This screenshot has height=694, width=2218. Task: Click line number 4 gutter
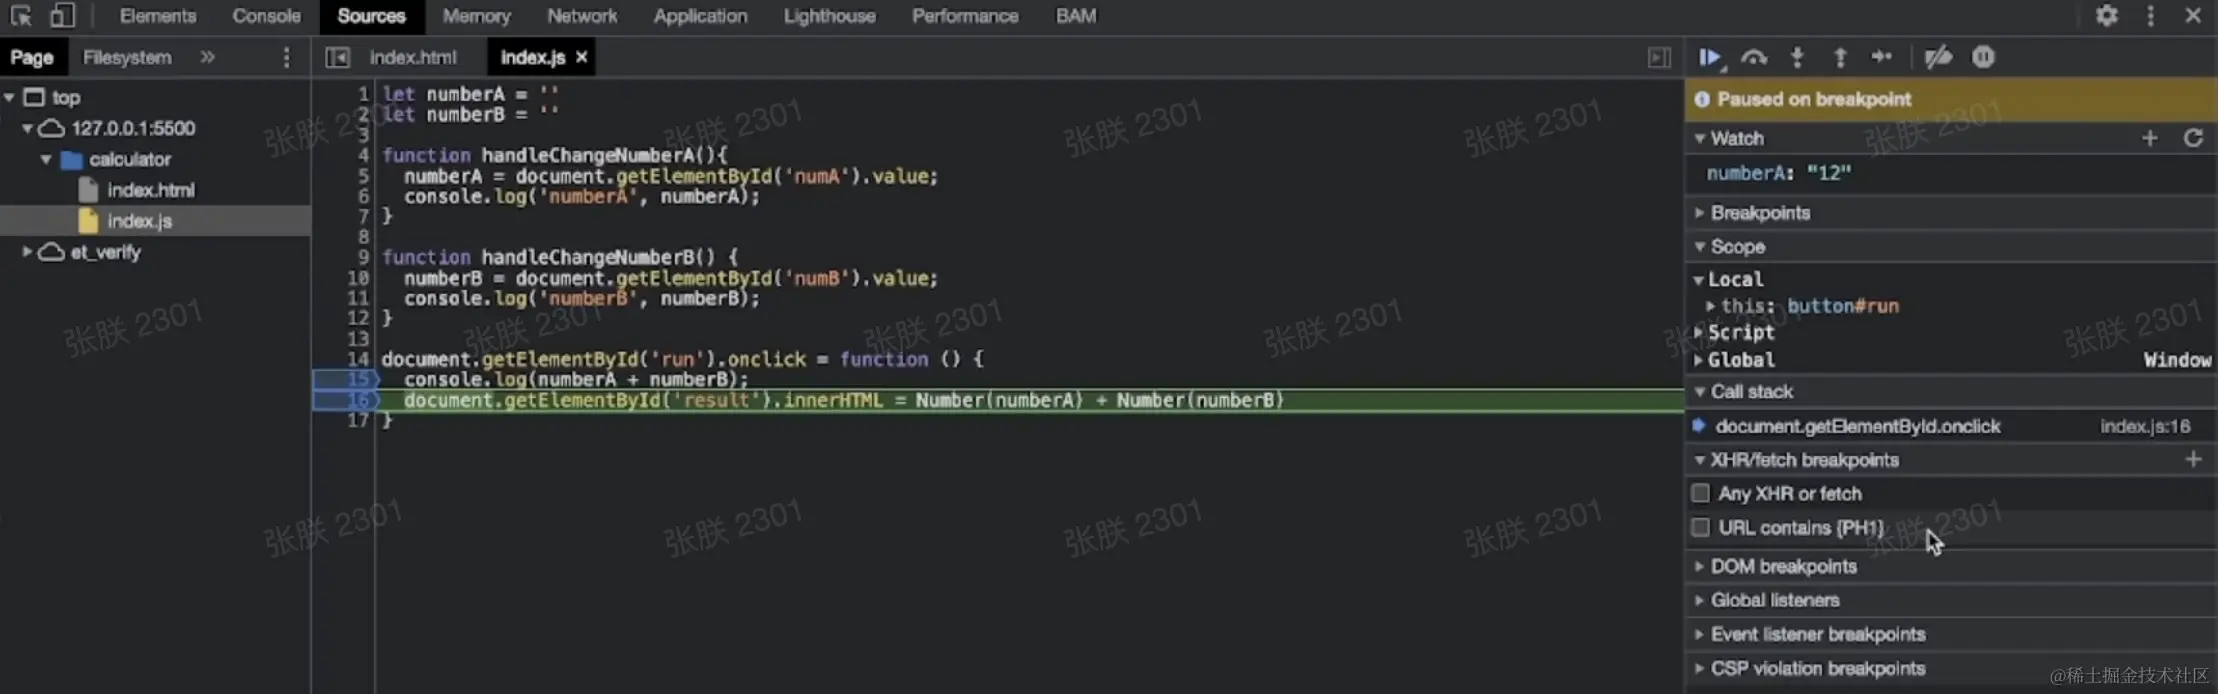(363, 155)
